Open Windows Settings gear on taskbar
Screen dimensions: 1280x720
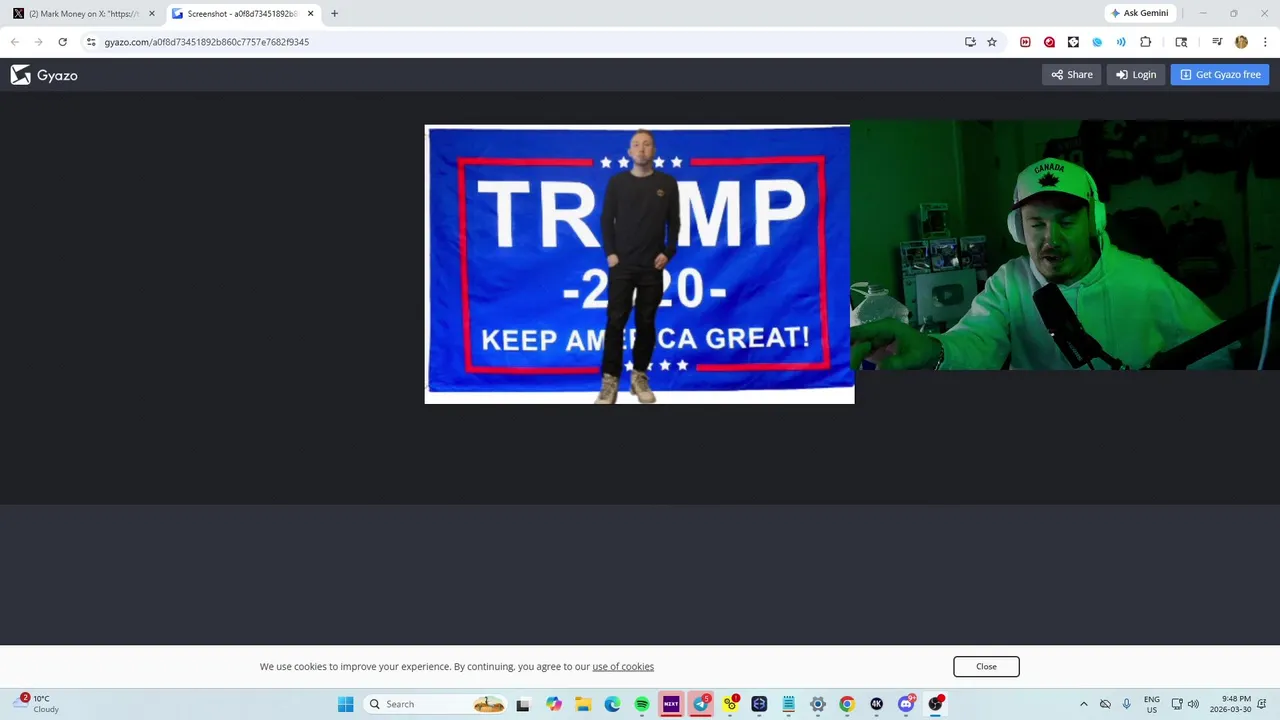pos(818,704)
